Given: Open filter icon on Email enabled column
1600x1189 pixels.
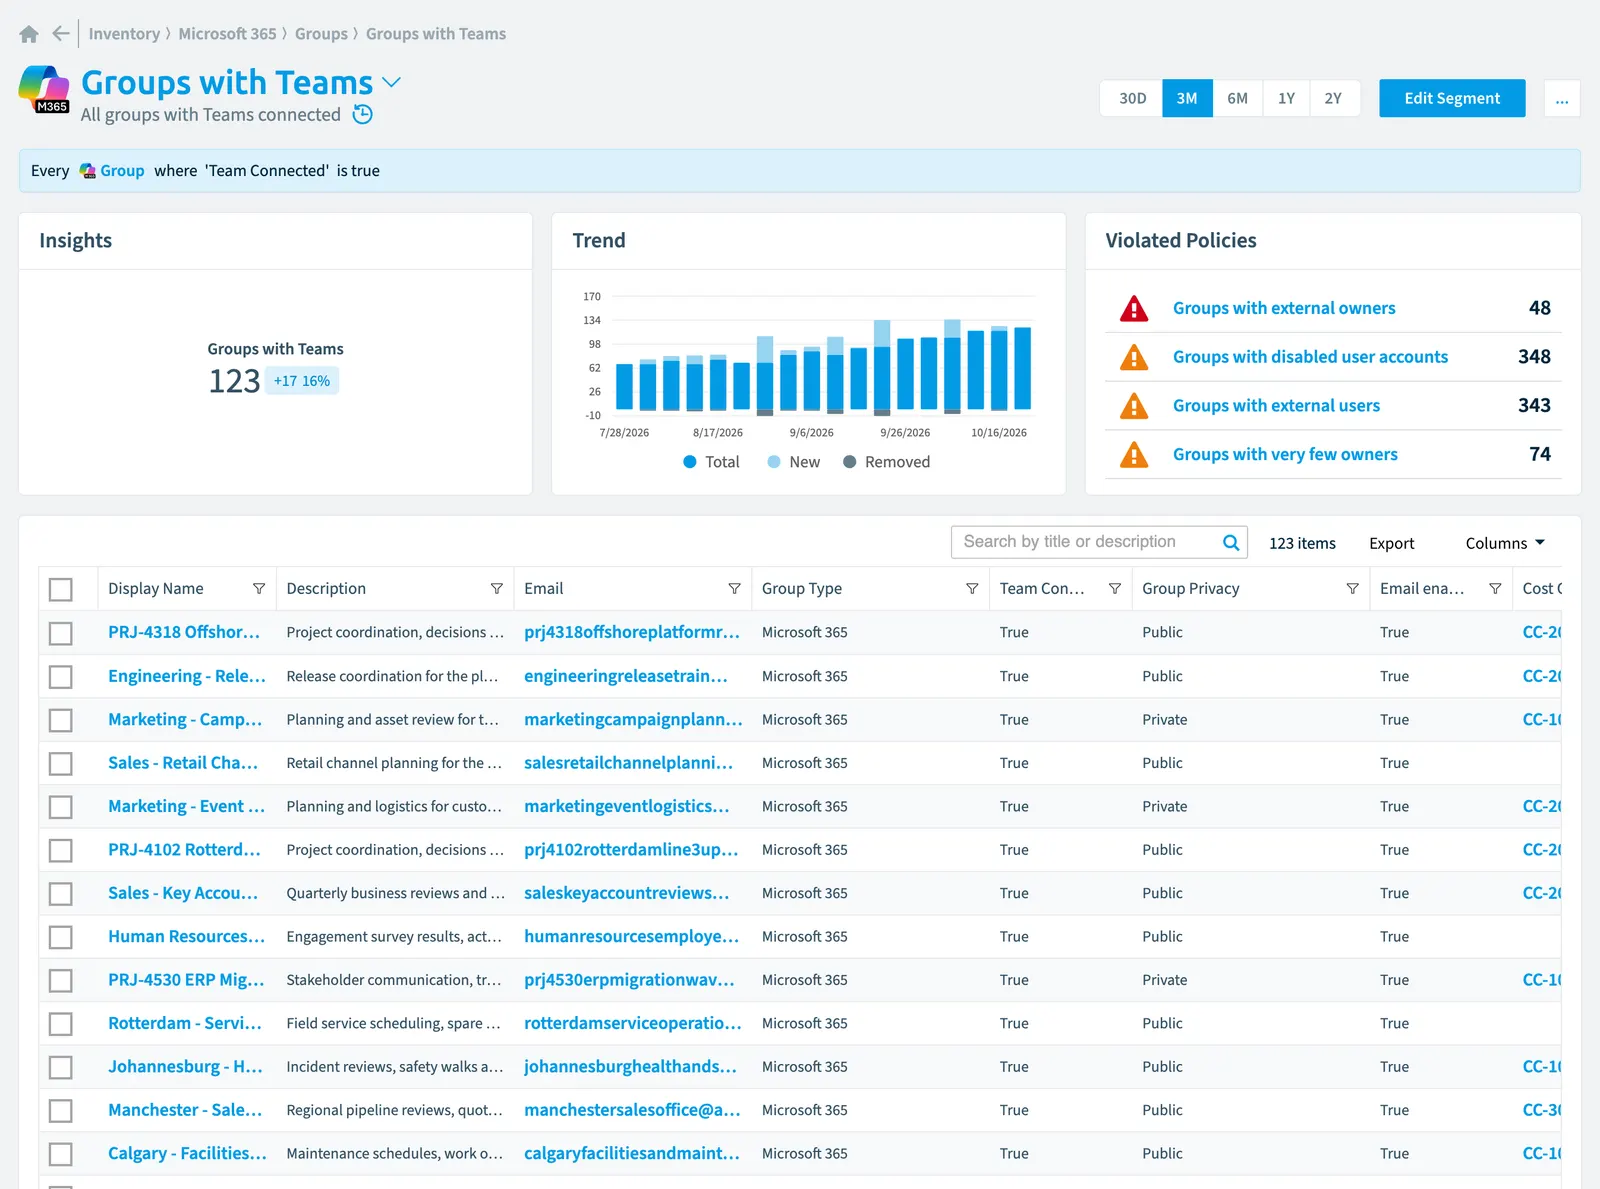Looking at the screenshot, I should click(x=1495, y=589).
